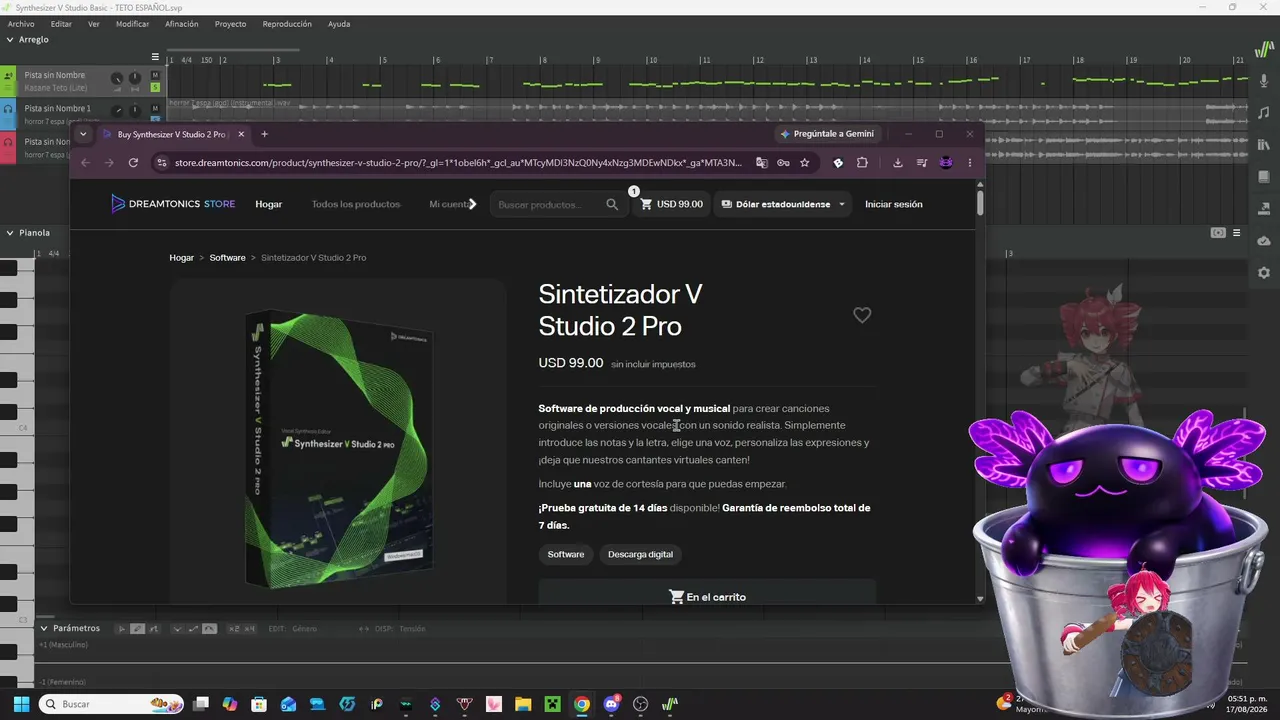Adjust the pan knob of Pista sin Nombre 1

coord(135,110)
